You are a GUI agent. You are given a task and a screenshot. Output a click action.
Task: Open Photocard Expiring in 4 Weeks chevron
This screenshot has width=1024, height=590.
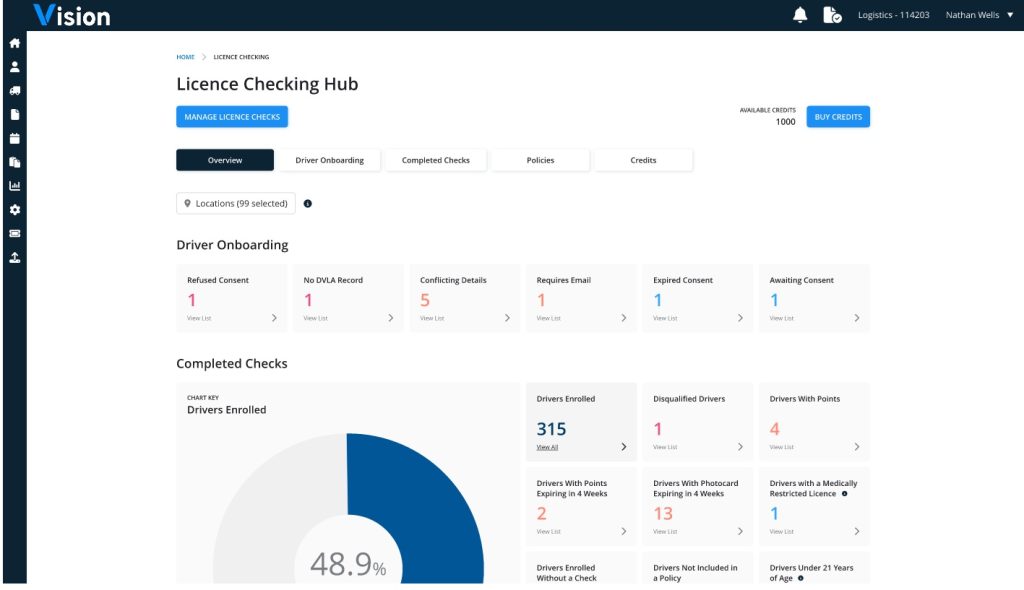click(x=740, y=531)
